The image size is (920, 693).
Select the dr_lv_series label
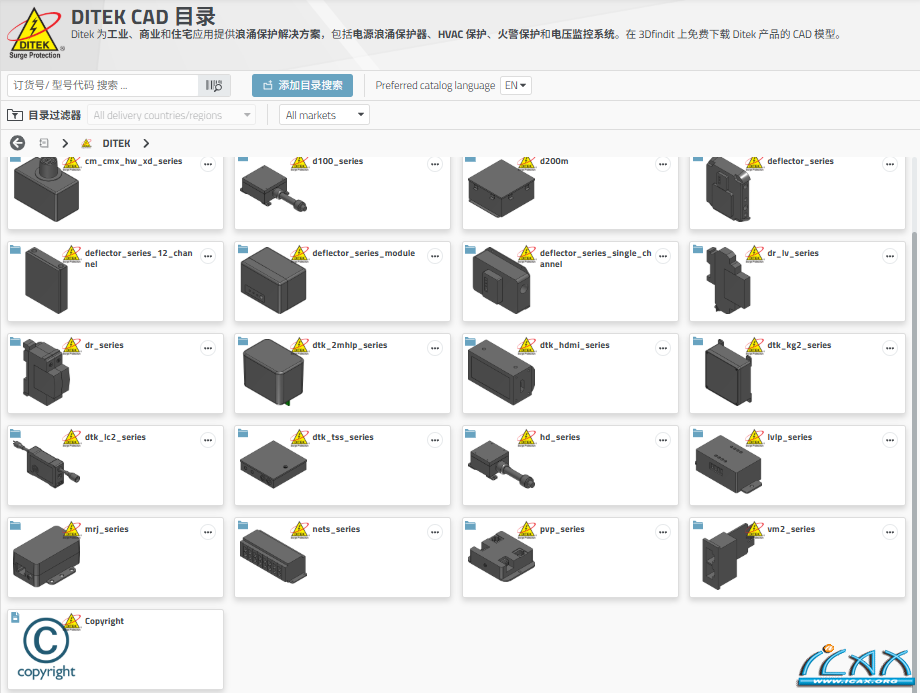(x=793, y=253)
